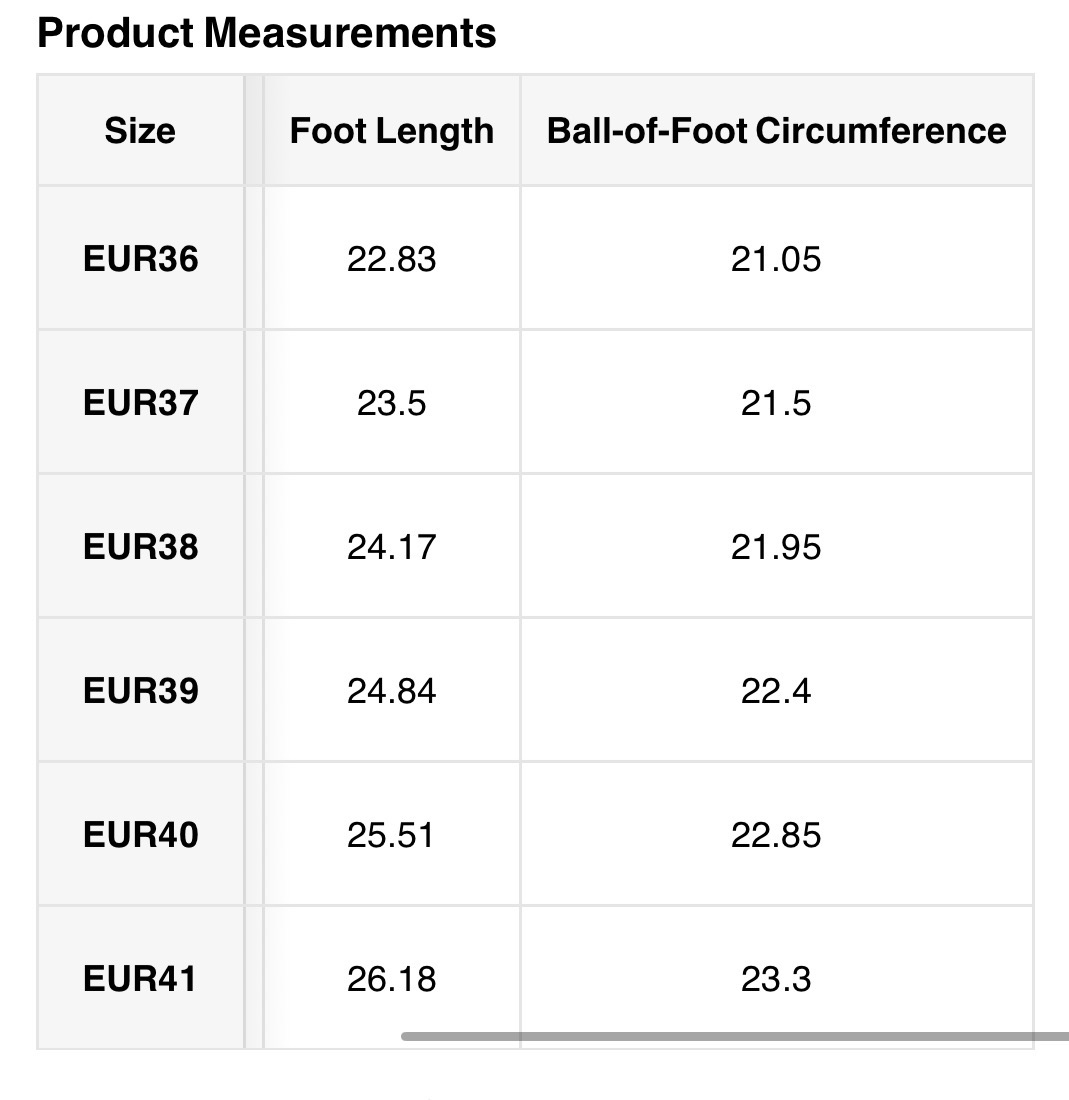
Task: Click the 22.4 circumference value
Action: 776,692
